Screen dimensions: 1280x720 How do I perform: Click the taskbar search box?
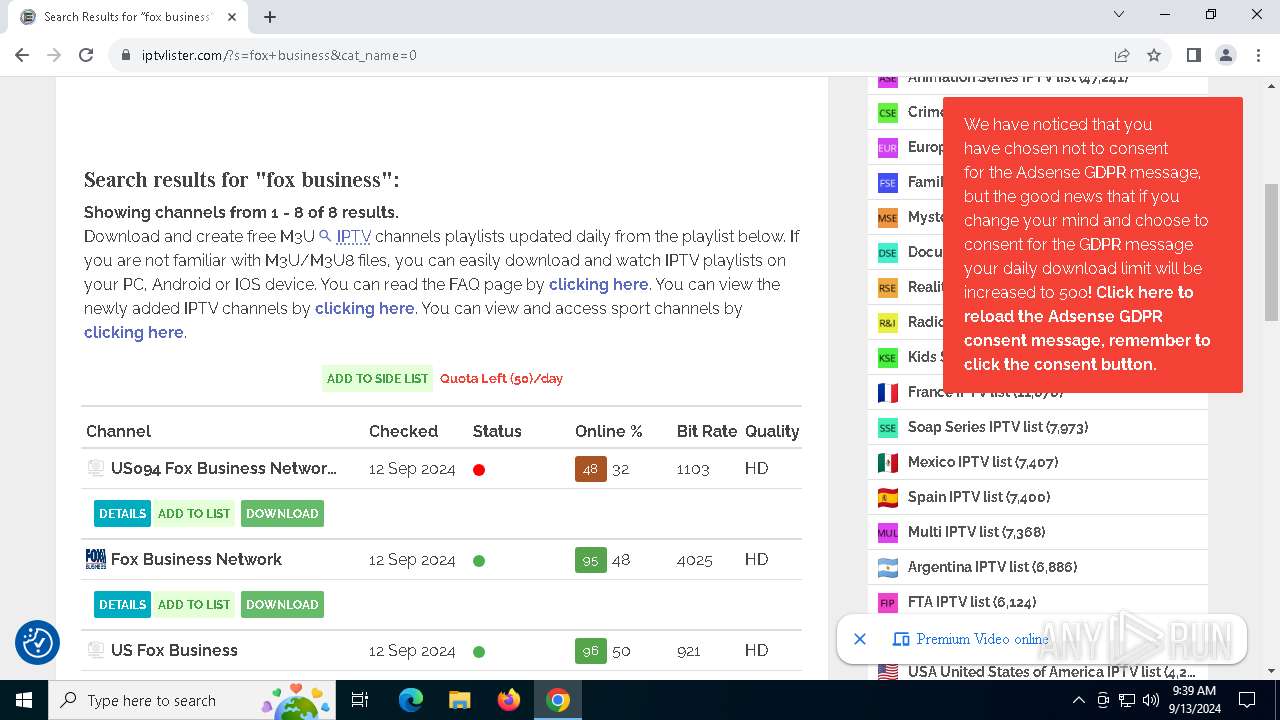(x=194, y=700)
